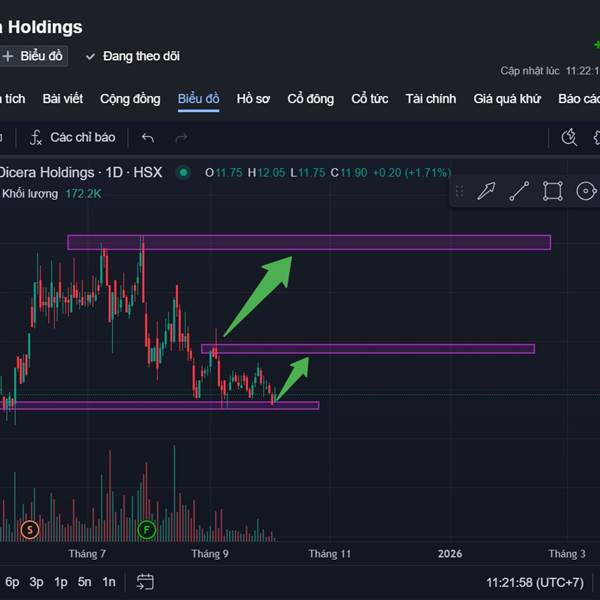Click the volume value 172.2K
Viewport: 600px width, 600px height.
coord(83,194)
